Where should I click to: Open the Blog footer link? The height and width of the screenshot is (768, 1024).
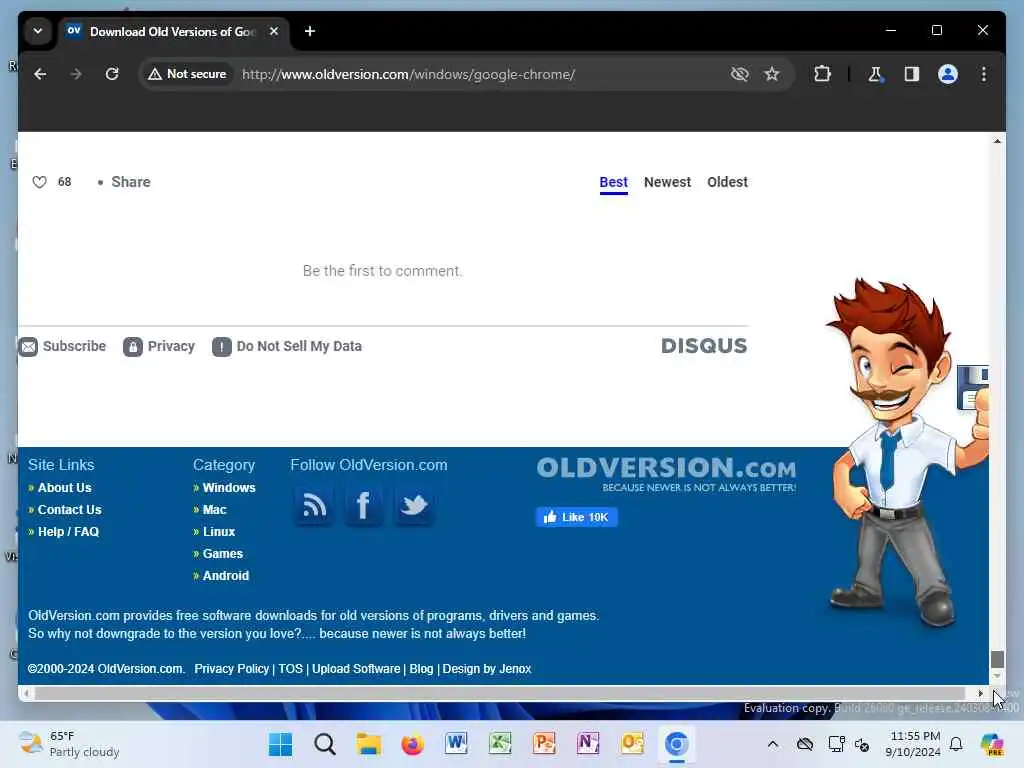coord(421,669)
